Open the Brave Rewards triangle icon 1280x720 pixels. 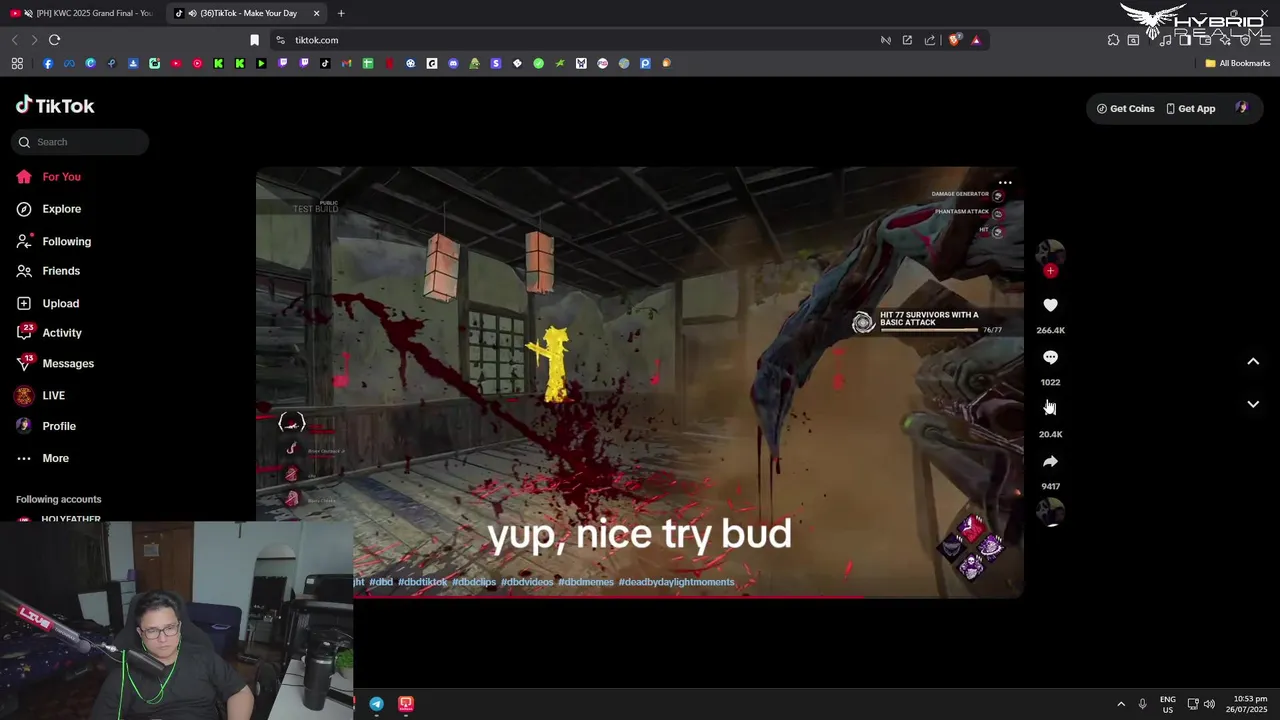pyautogui.click(x=976, y=40)
